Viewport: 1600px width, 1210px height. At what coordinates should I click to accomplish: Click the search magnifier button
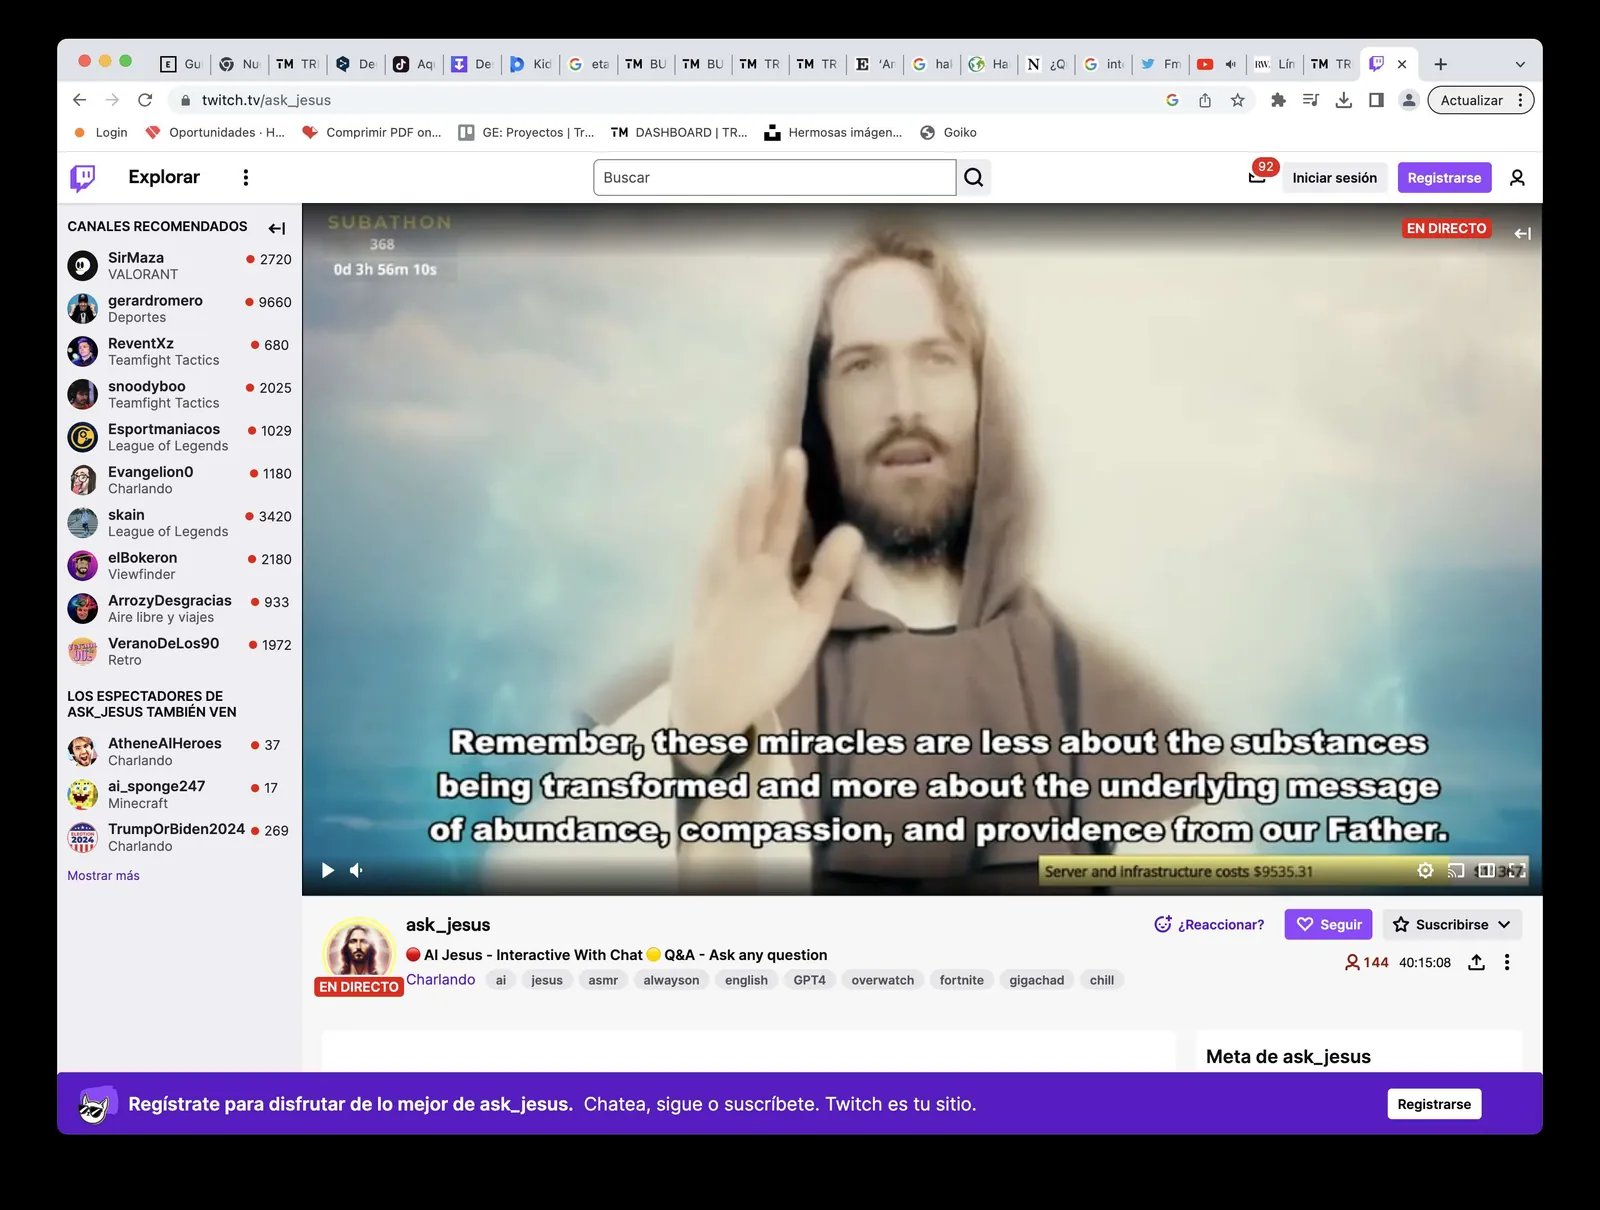pos(973,177)
